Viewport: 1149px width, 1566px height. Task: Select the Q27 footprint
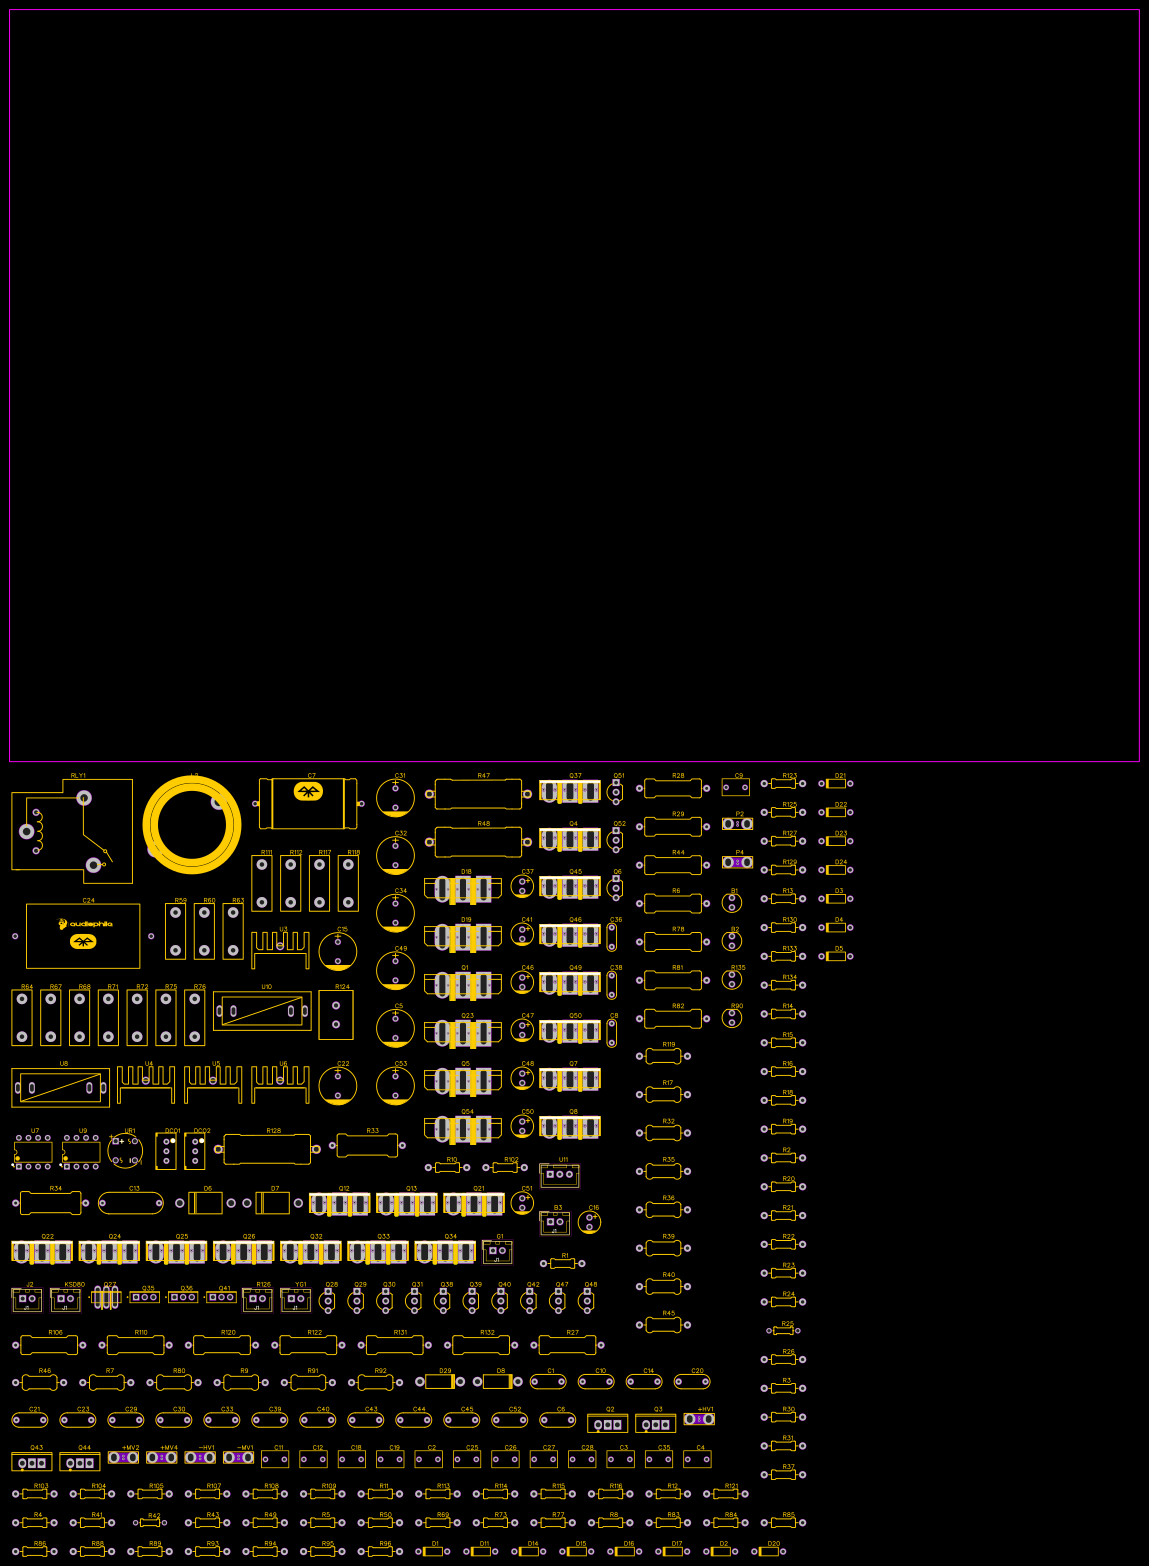point(106,1298)
